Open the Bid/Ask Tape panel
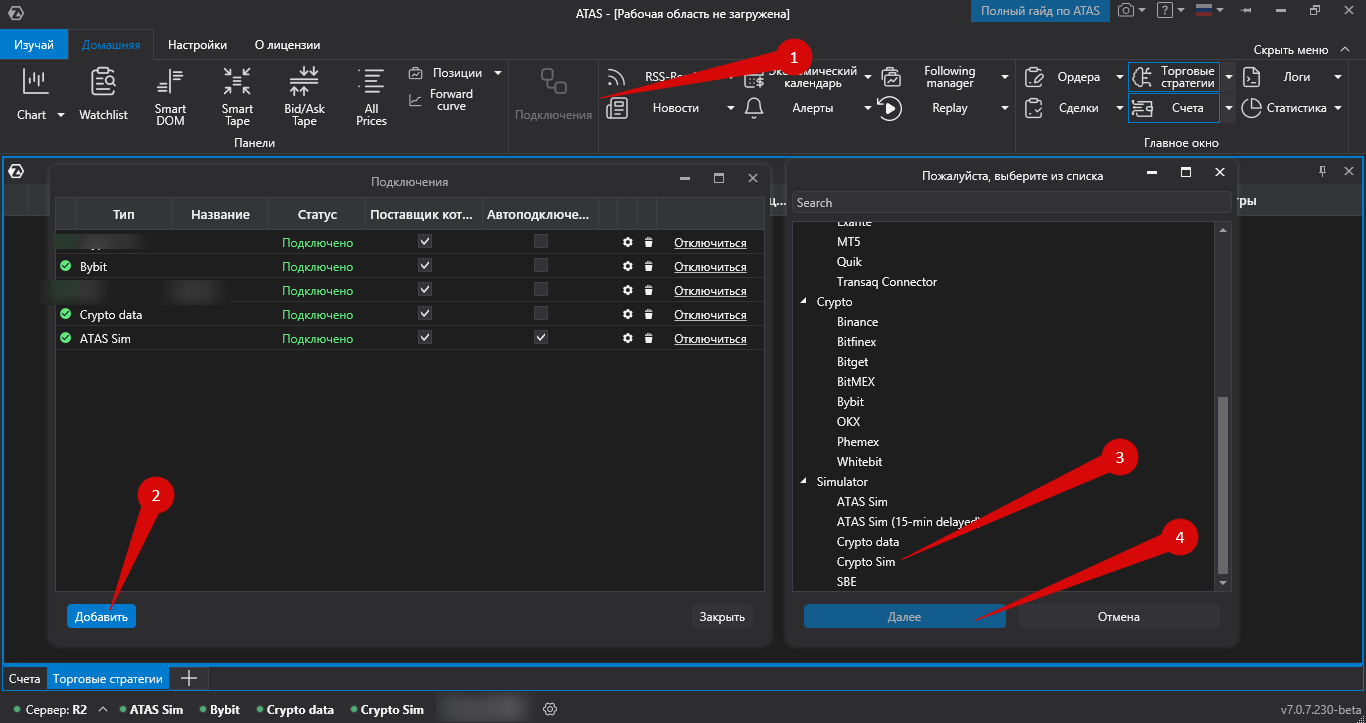Screen dimensions: 1366x723 coord(304,97)
